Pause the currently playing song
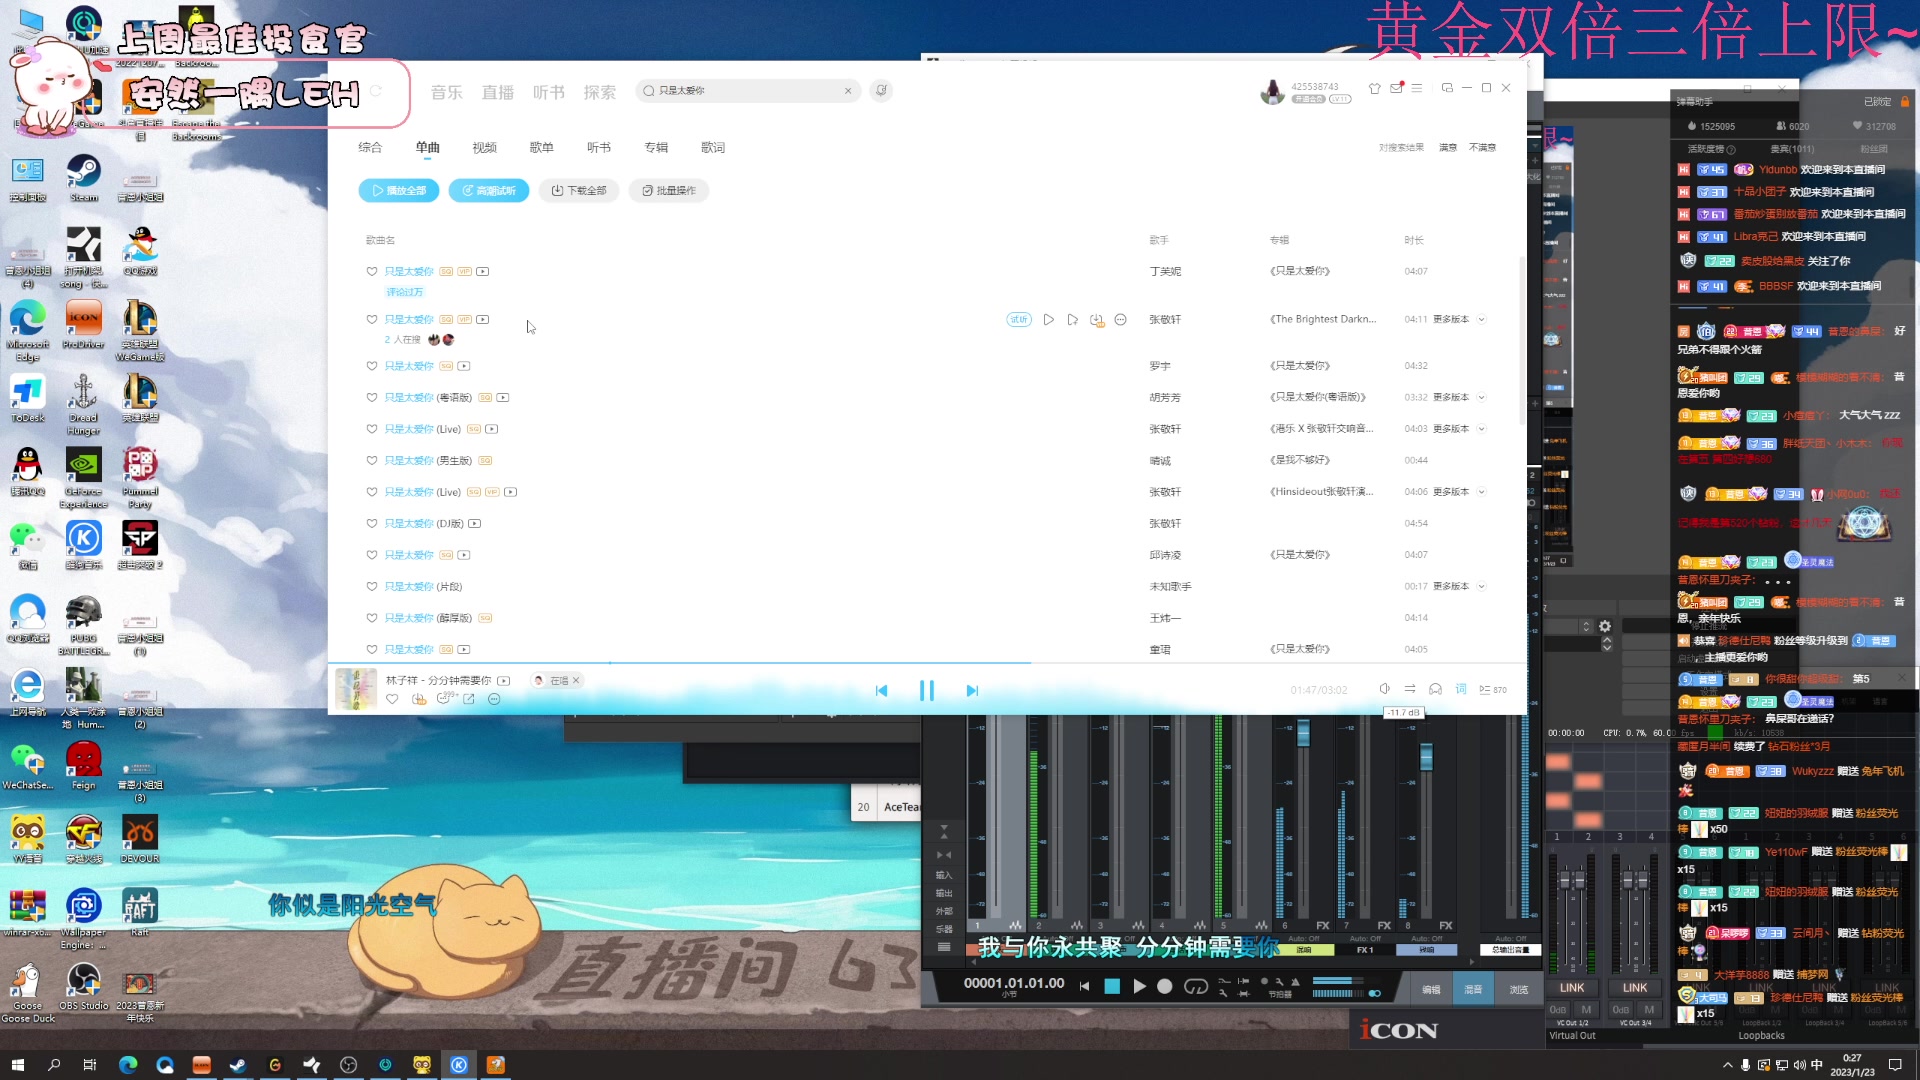Image resolution: width=1920 pixels, height=1080 pixels. pyautogui.click(x=926, y=690)
